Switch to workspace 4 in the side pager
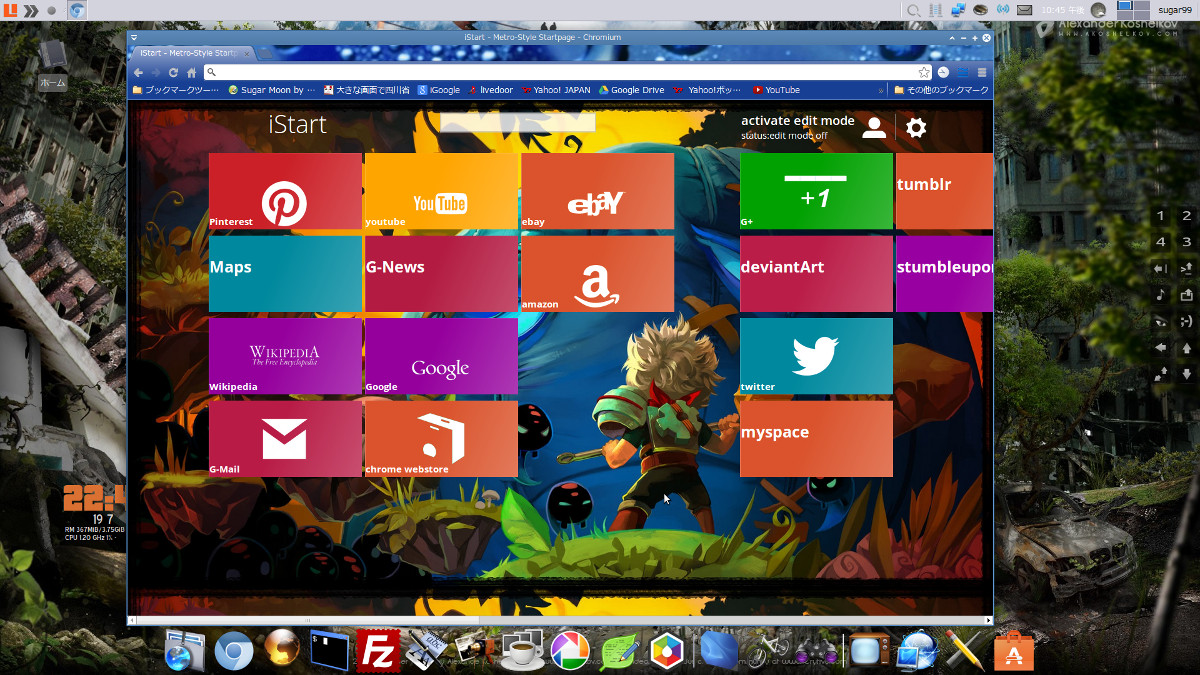The image size is (1200, 675). pyautogui.click(x=1161, y=242)
